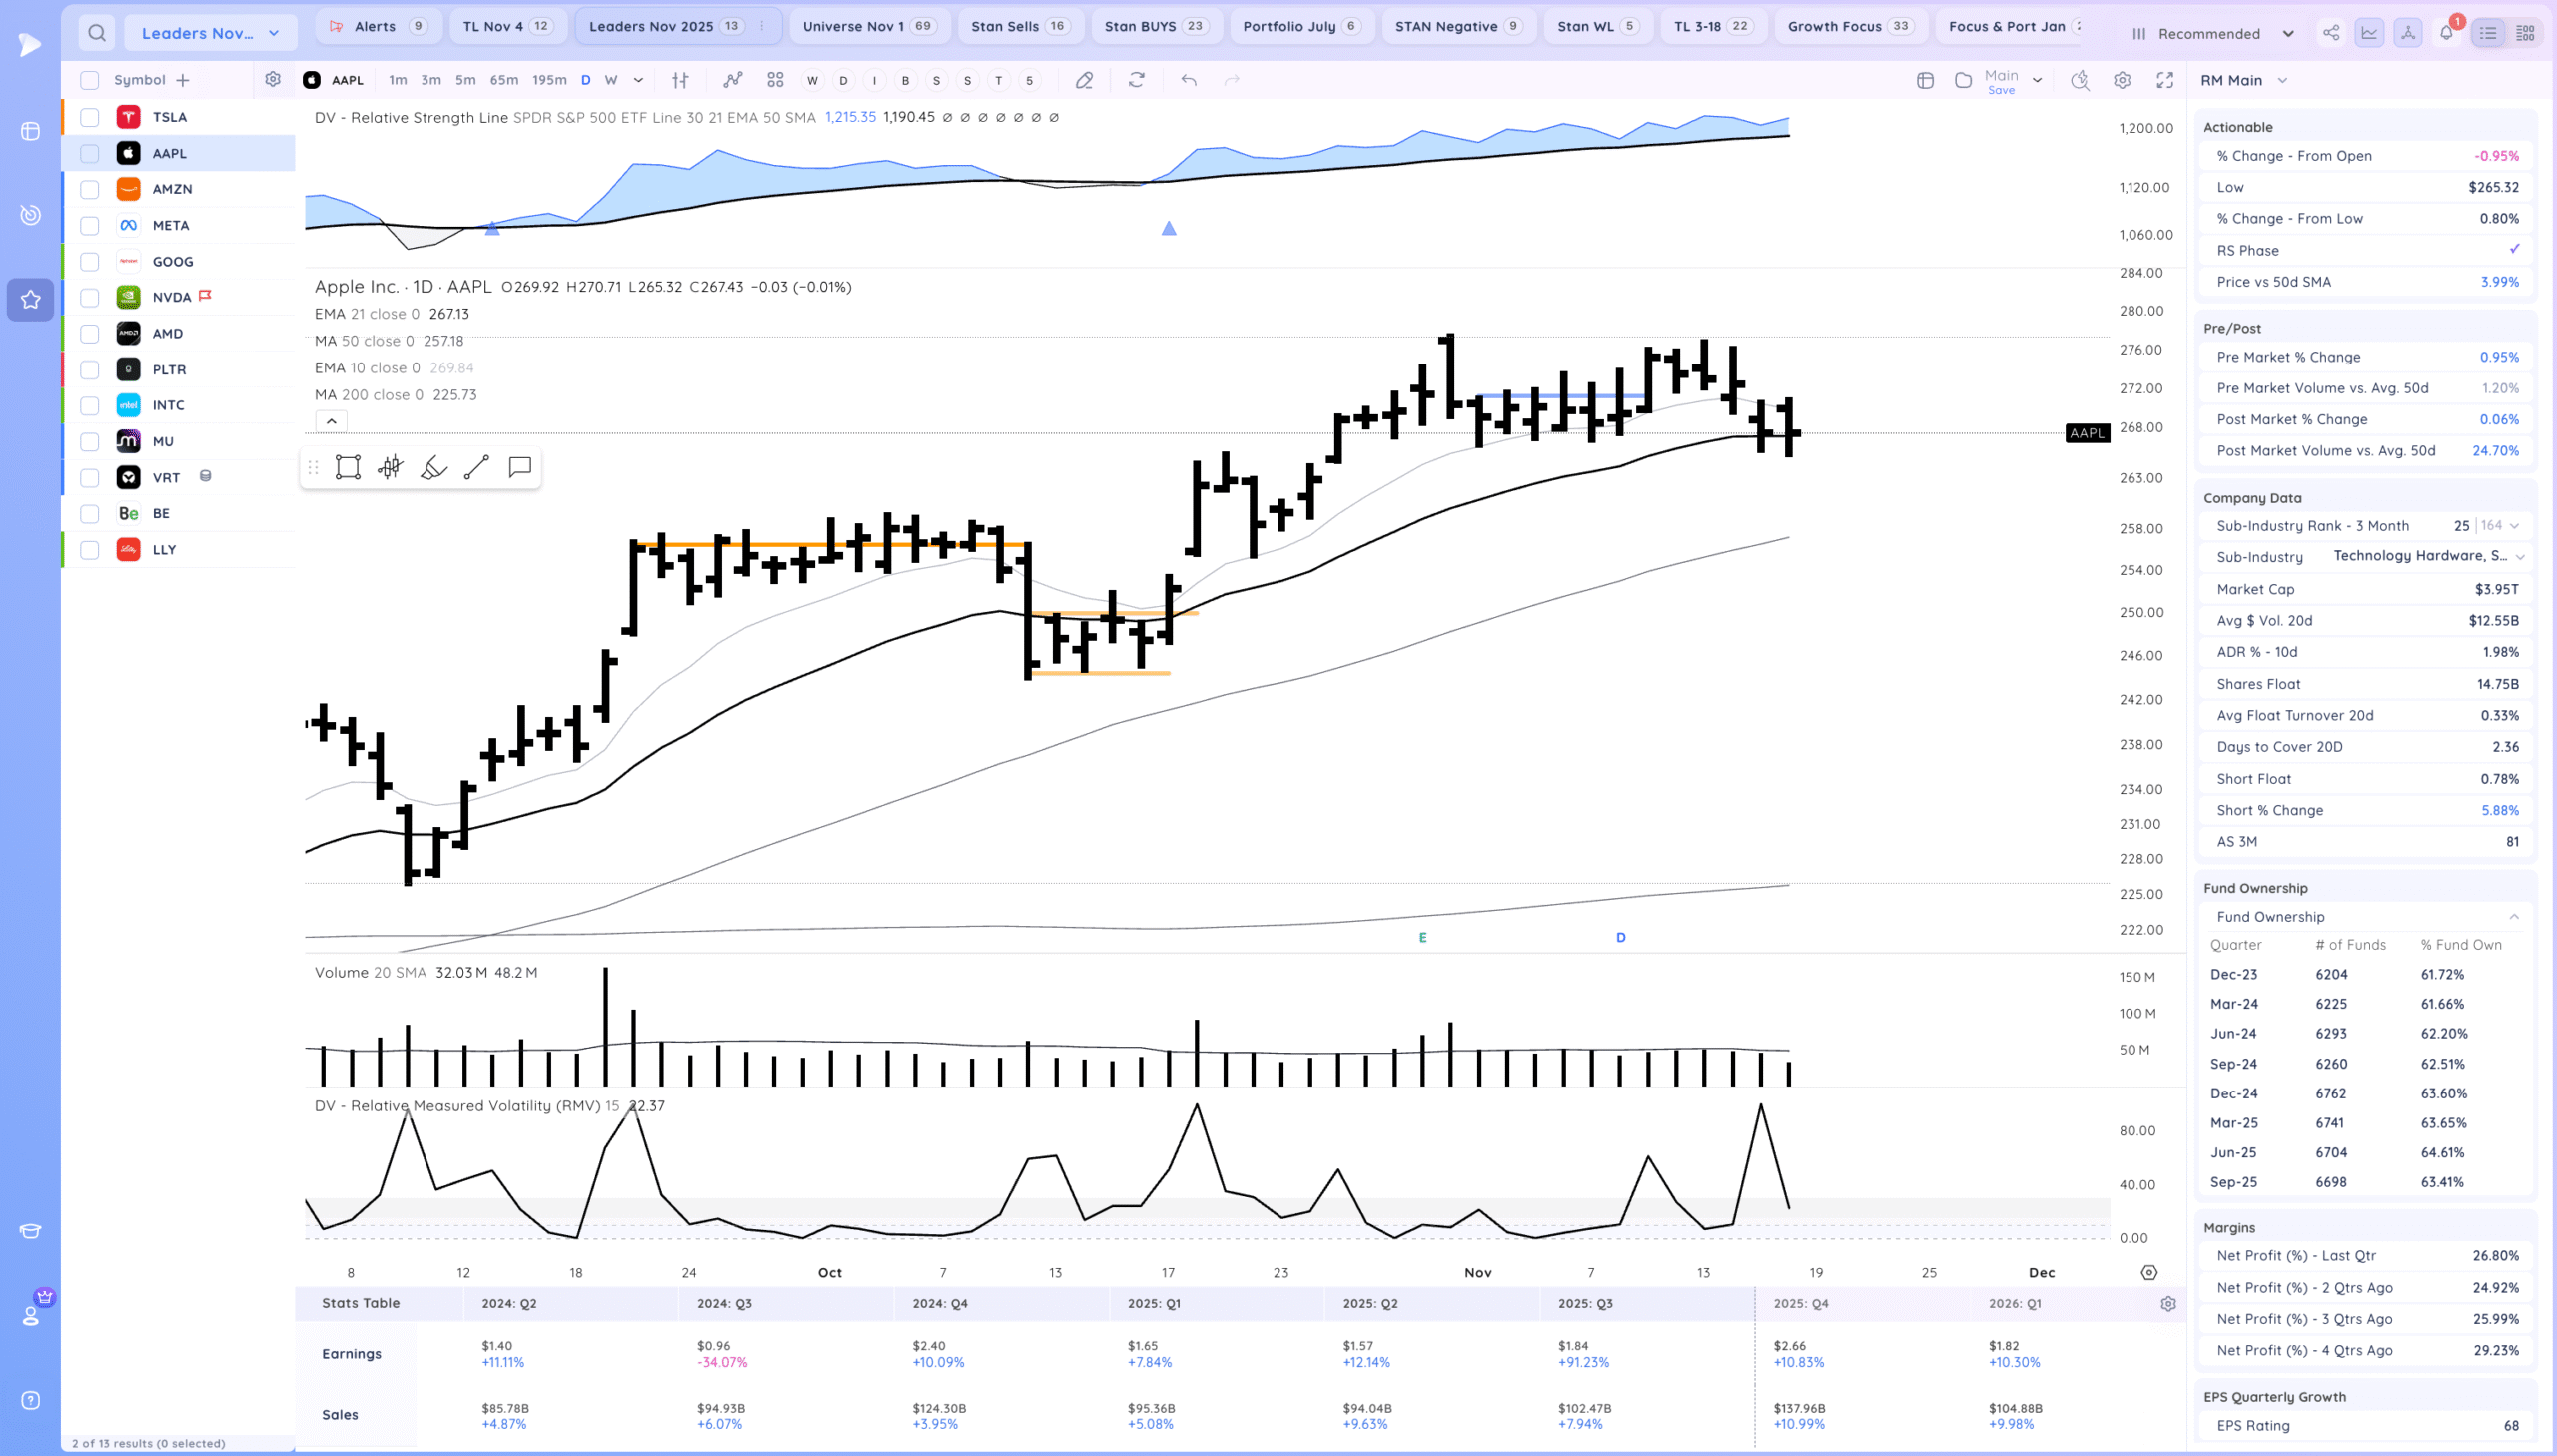Open chart settings gear near fullscreen
The image size is (2557, 1456).
2122,80
